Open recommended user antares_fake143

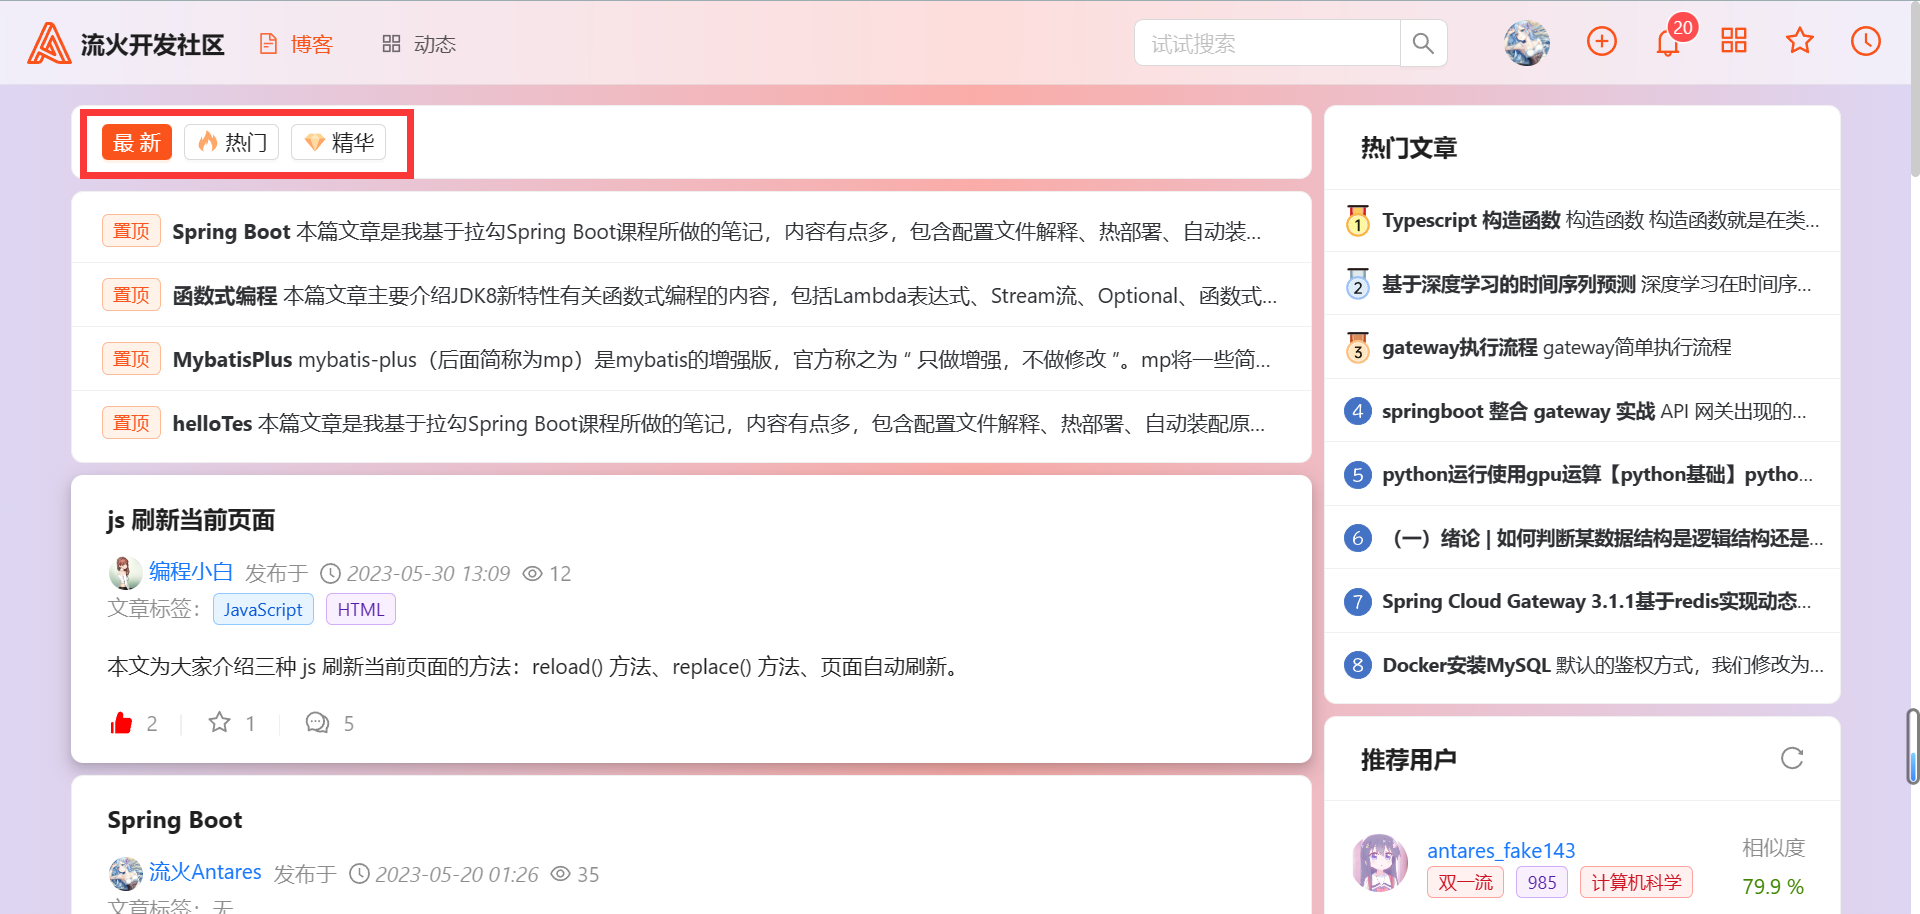tap(1501, 850)
